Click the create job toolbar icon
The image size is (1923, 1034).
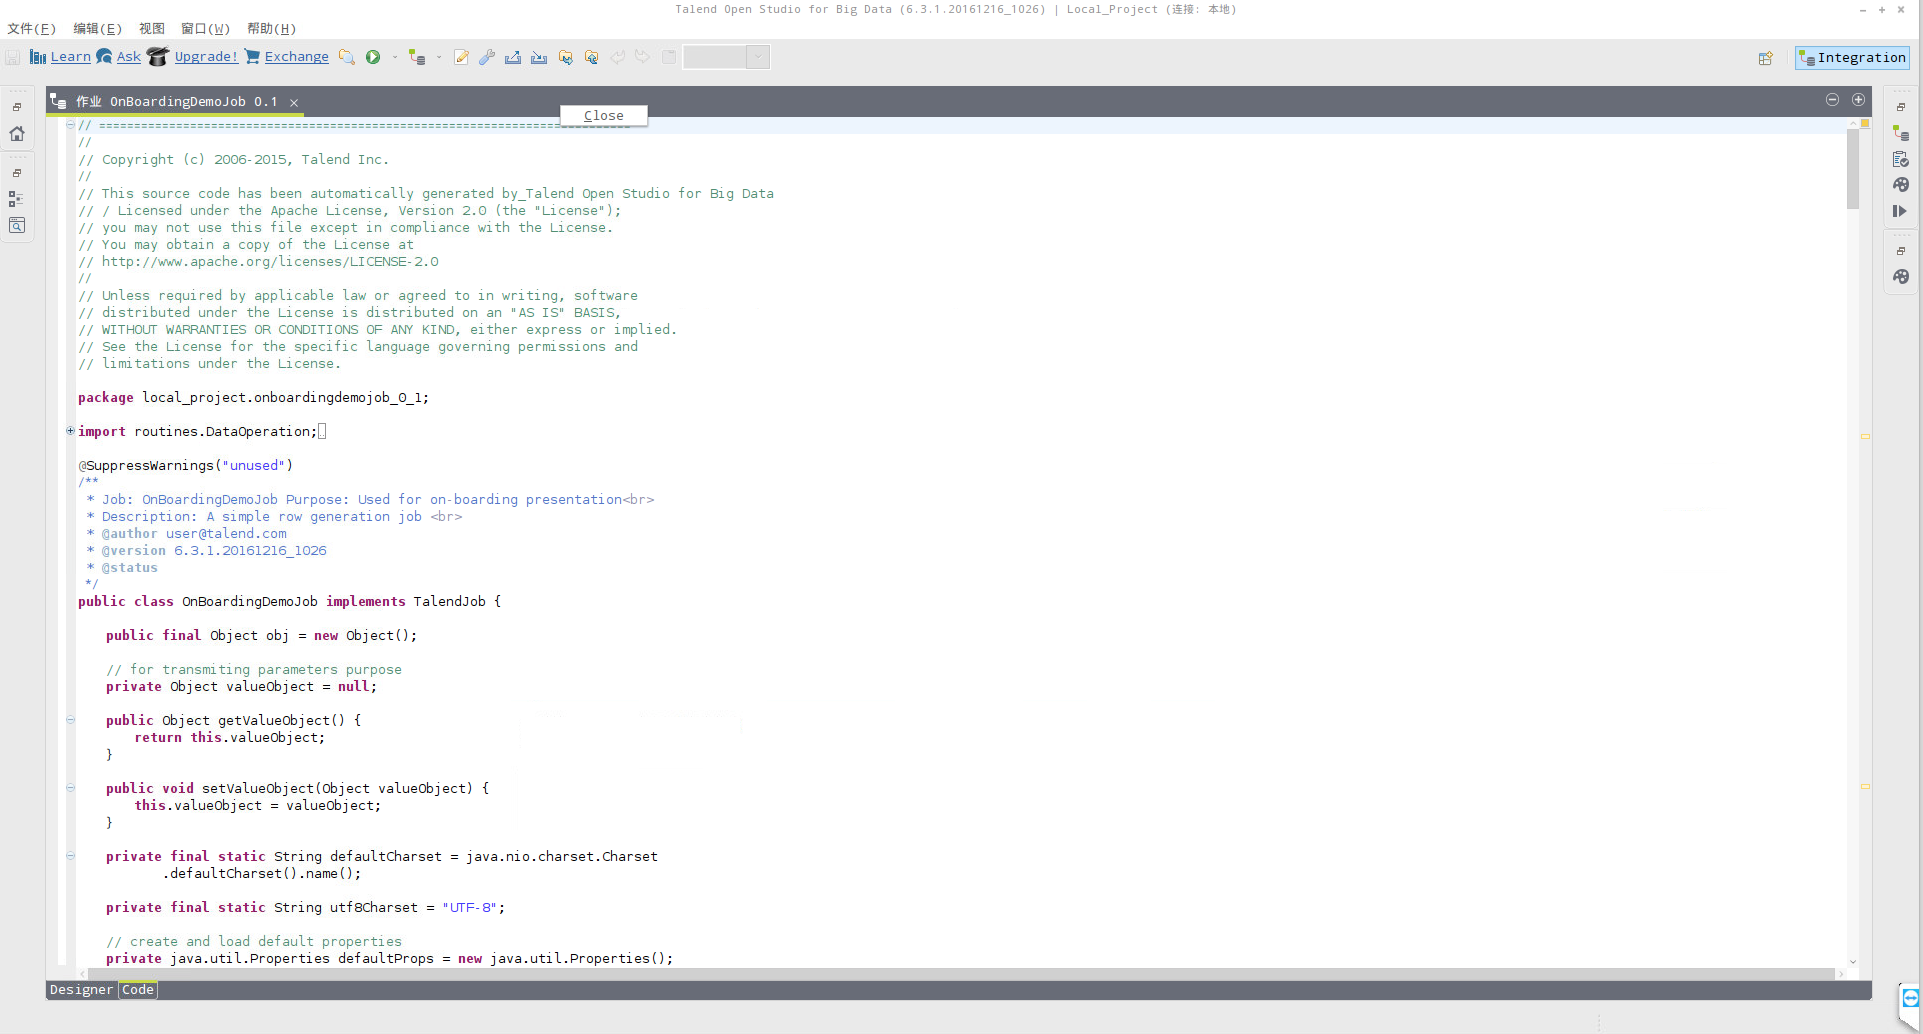tap(417, 57)
